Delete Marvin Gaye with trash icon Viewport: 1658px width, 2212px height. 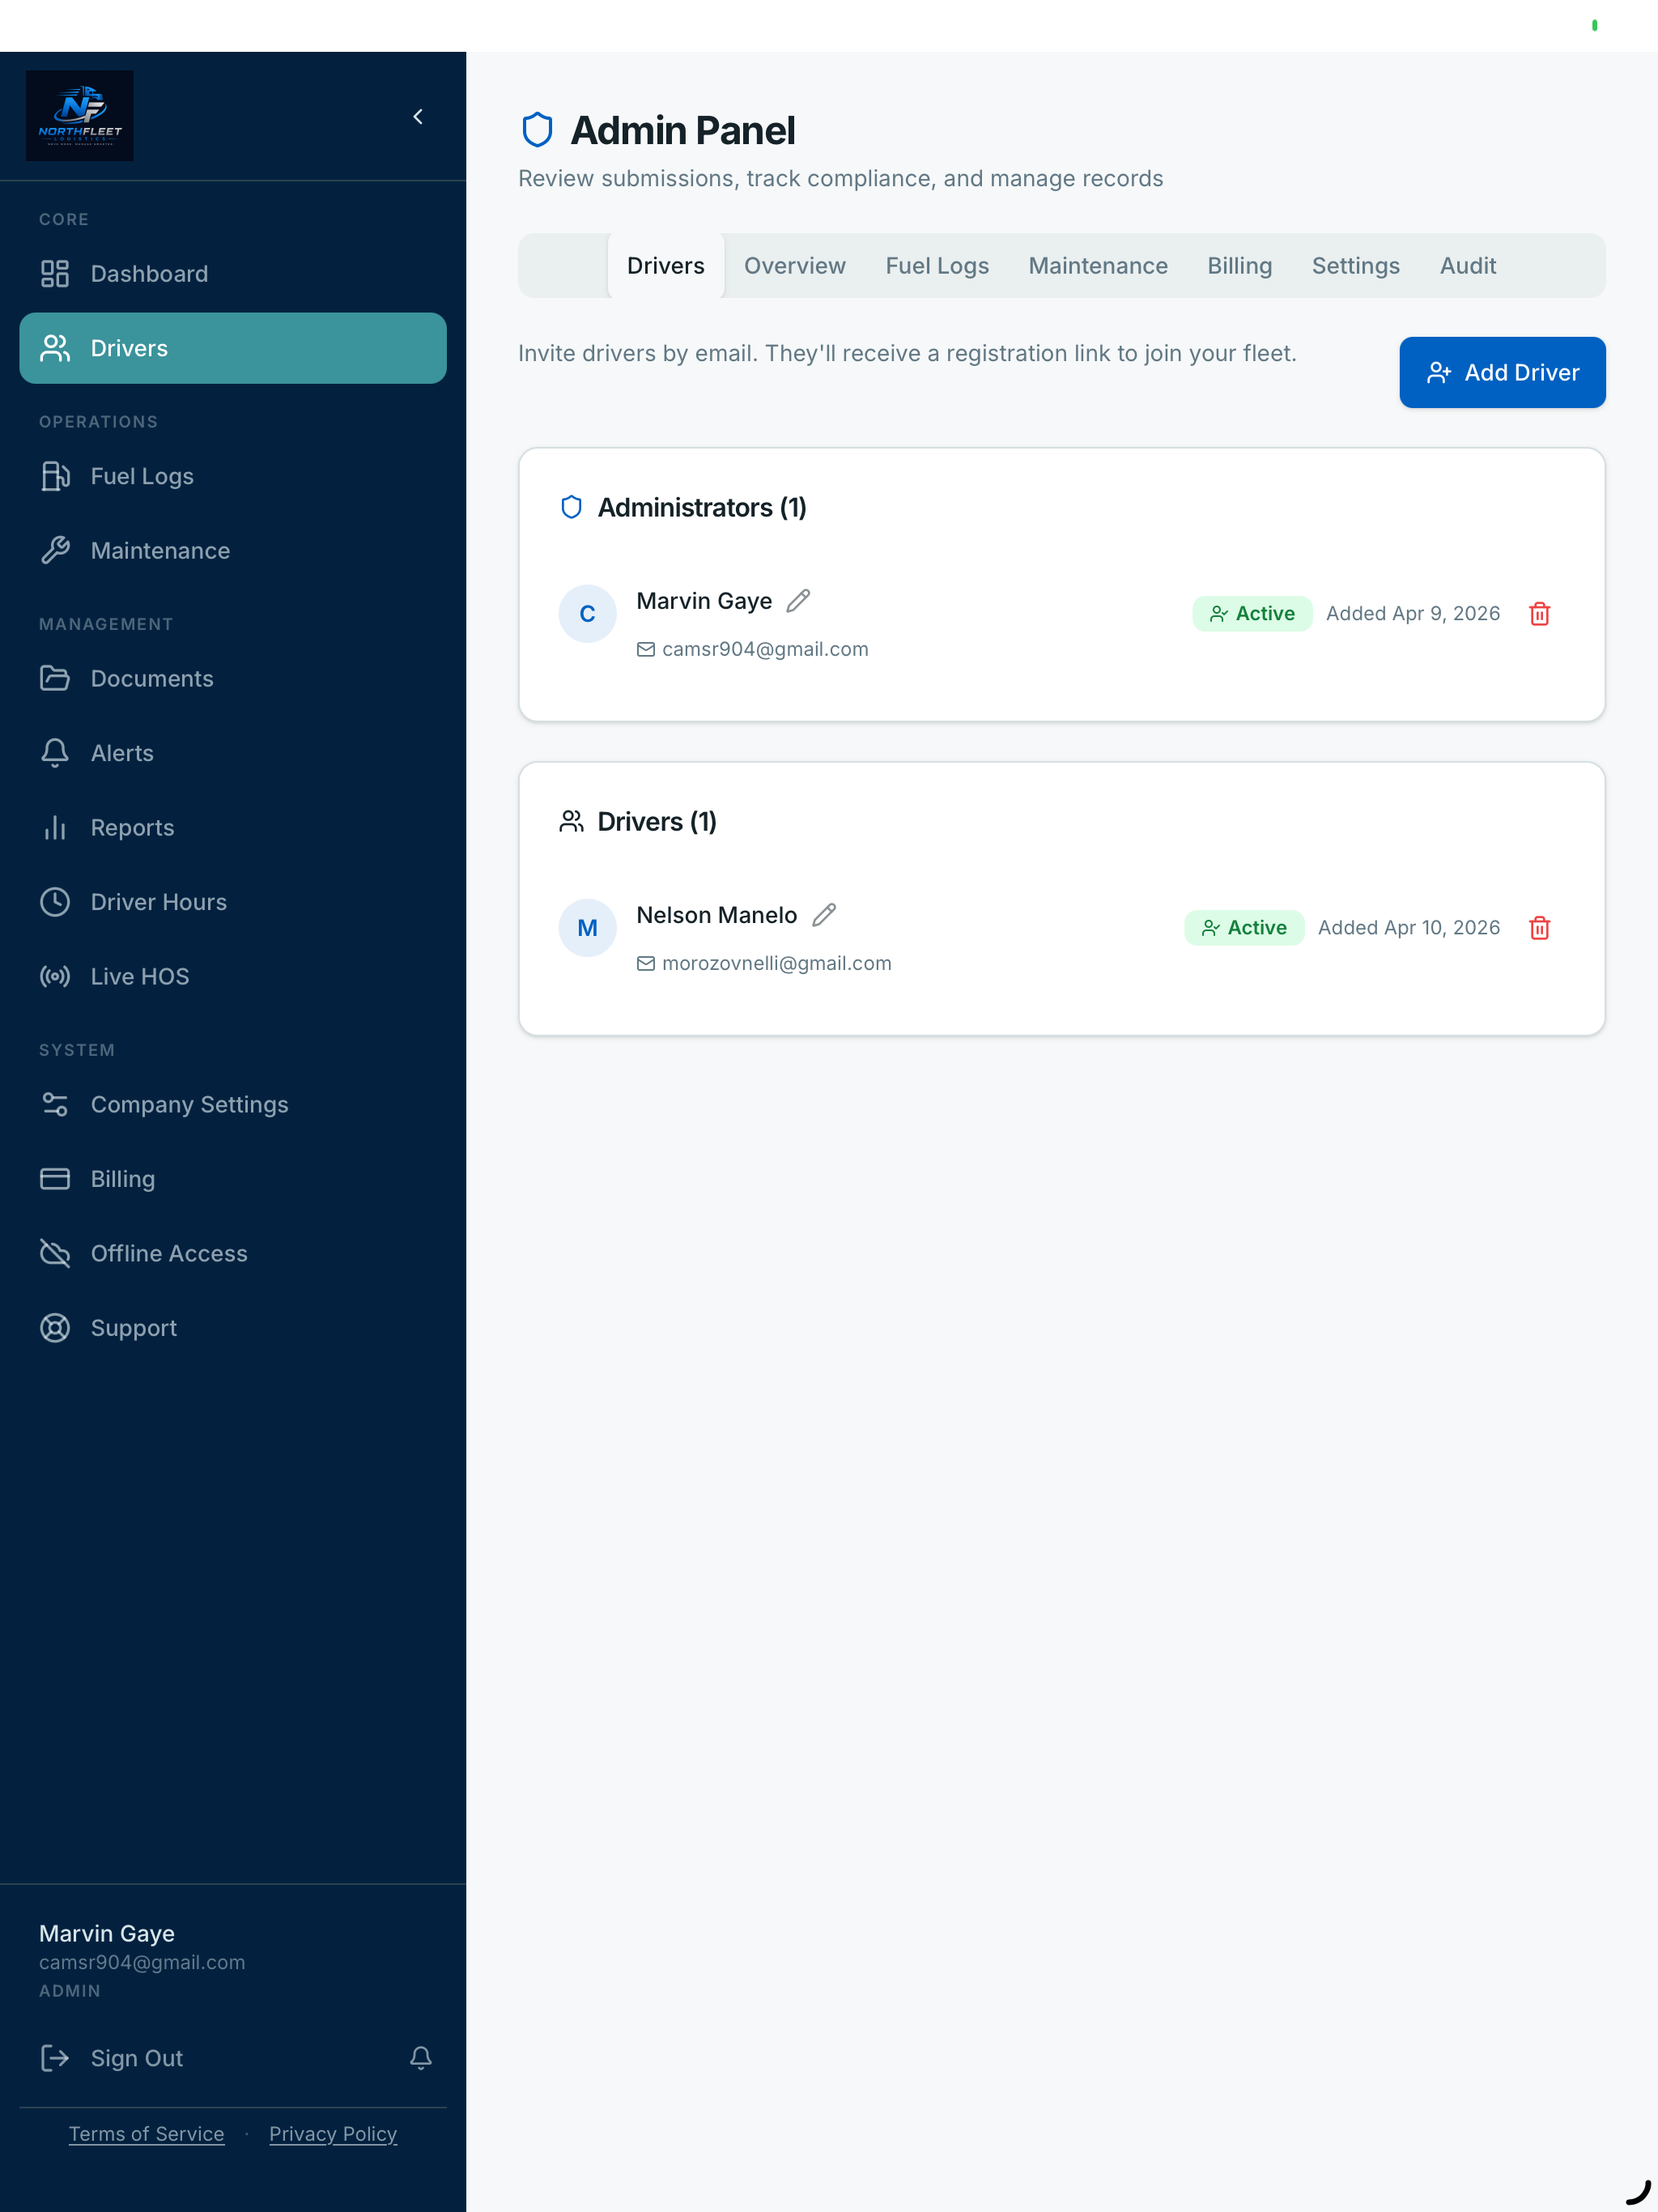1540,614
